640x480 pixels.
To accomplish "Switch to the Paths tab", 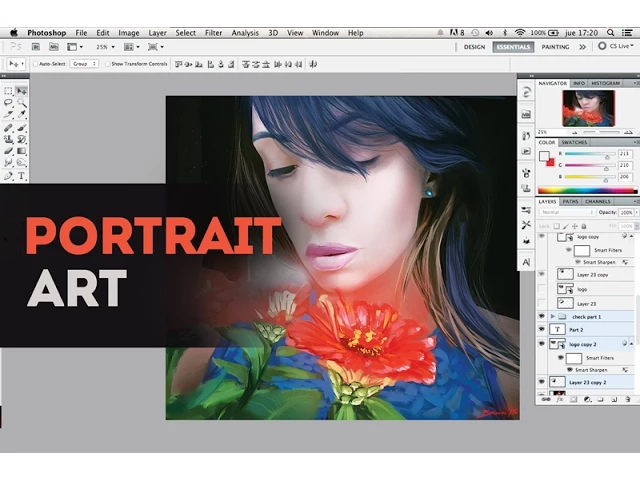I will (x=570, y=202).
